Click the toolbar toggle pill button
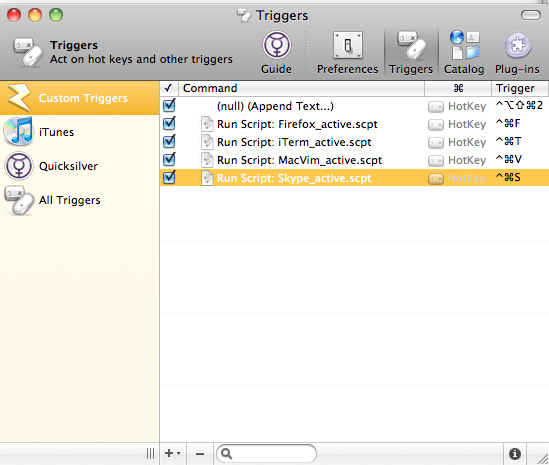The height and width of the screenshot is (465, 549). click(531, 15)
